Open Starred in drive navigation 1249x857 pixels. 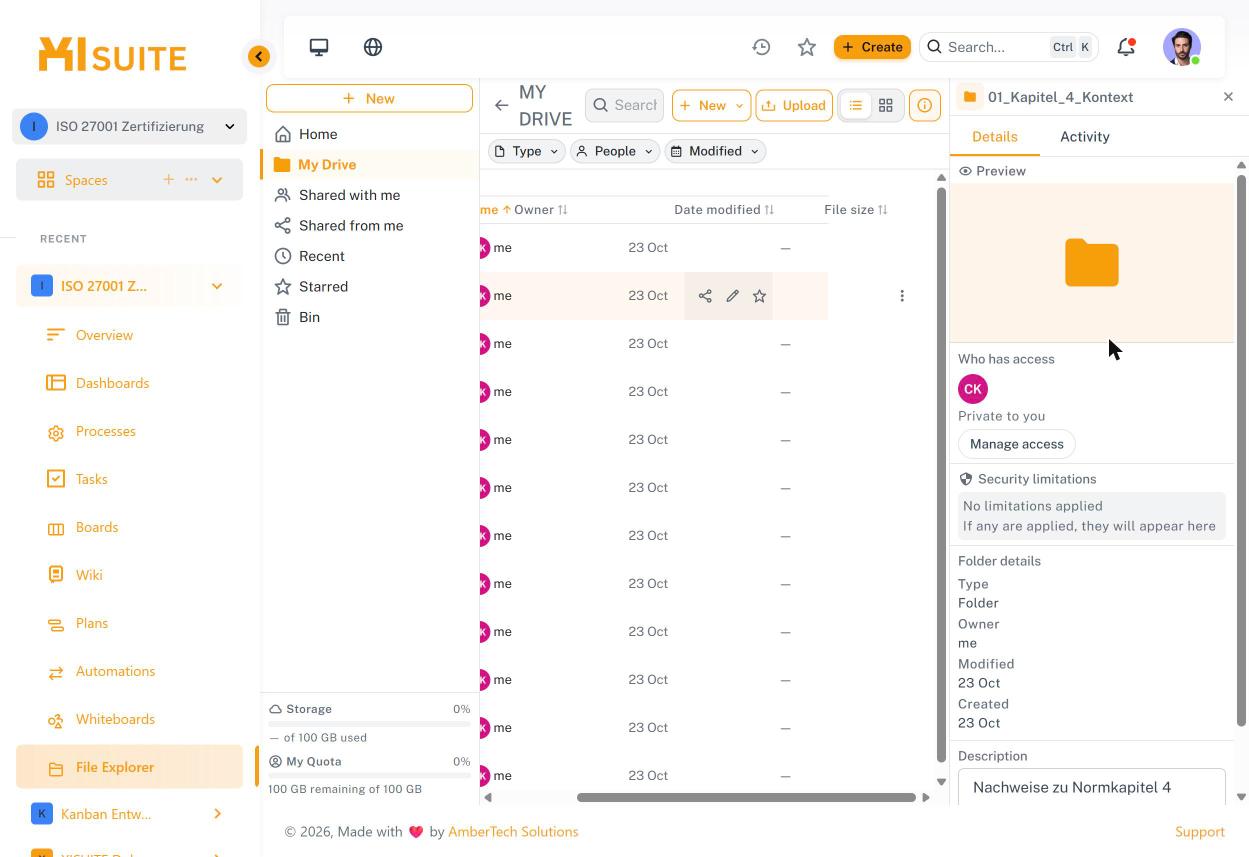(x=323, y=286)
